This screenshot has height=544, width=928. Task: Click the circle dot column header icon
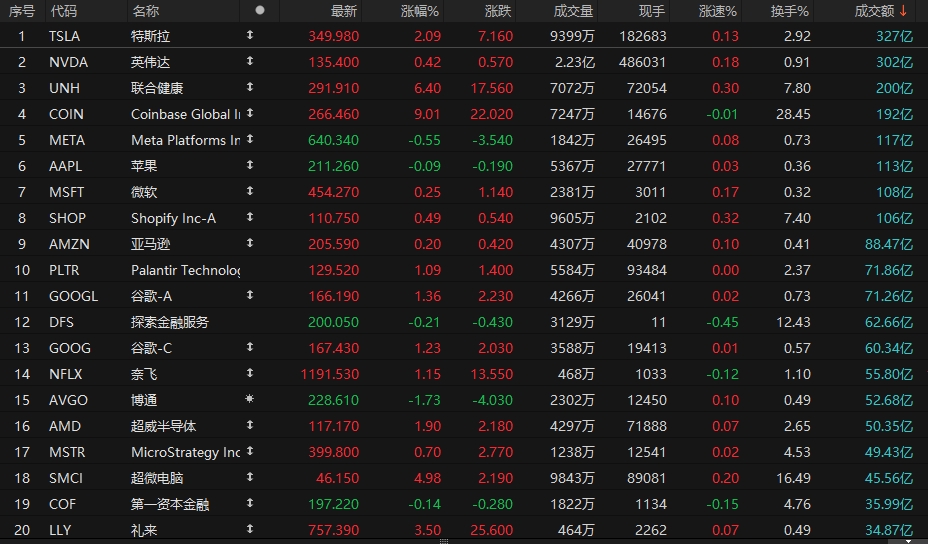point(259,10)
